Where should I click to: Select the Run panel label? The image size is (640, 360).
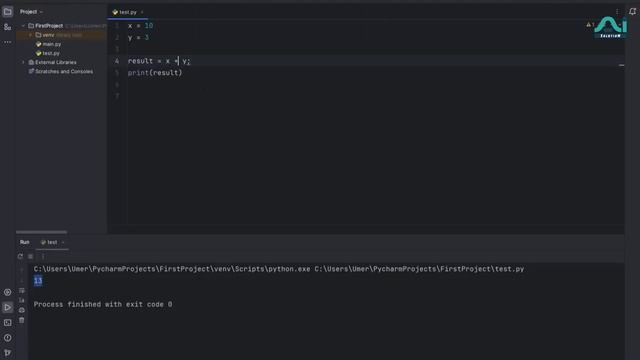(24, 242)
